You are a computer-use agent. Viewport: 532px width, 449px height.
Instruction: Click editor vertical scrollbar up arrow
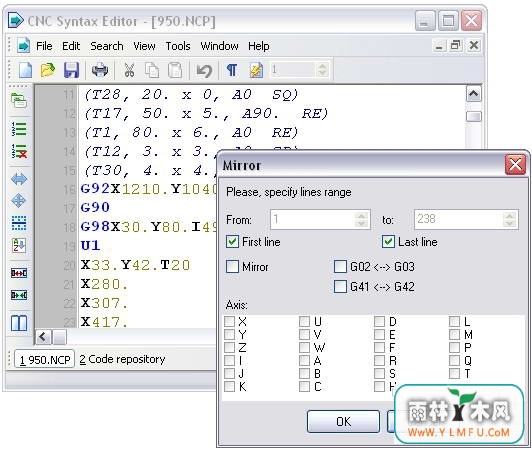[474, 94]
